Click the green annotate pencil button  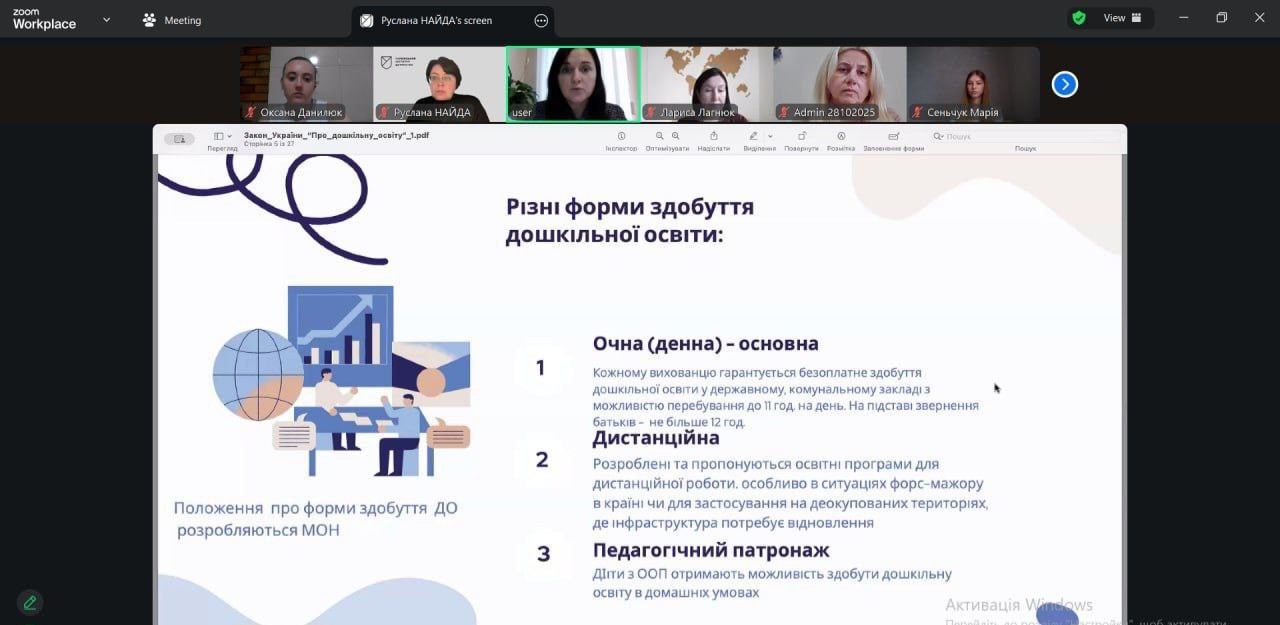coord(30,602)
